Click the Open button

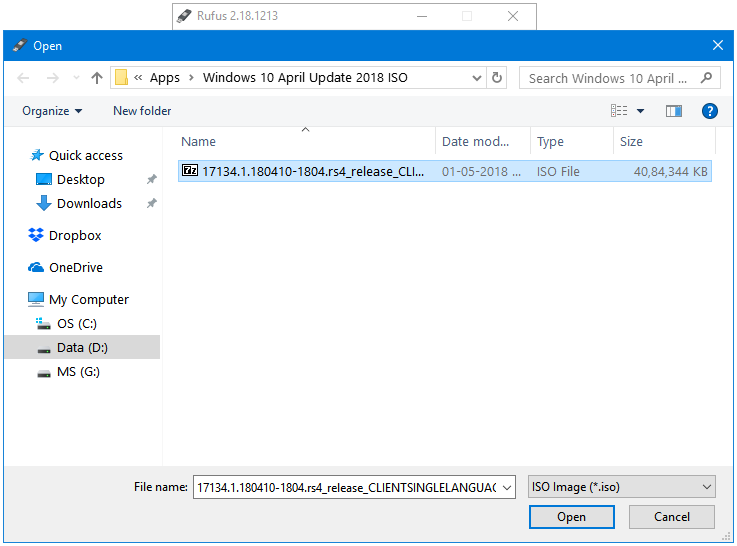(x=572, y=517)
